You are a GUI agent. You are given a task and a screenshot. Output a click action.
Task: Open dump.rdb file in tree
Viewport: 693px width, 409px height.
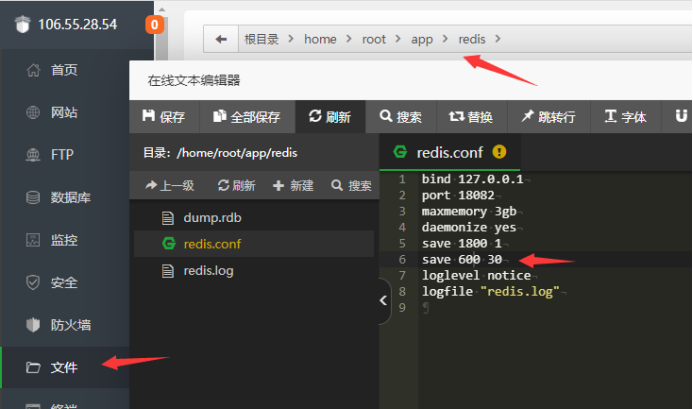coord(211,217)
